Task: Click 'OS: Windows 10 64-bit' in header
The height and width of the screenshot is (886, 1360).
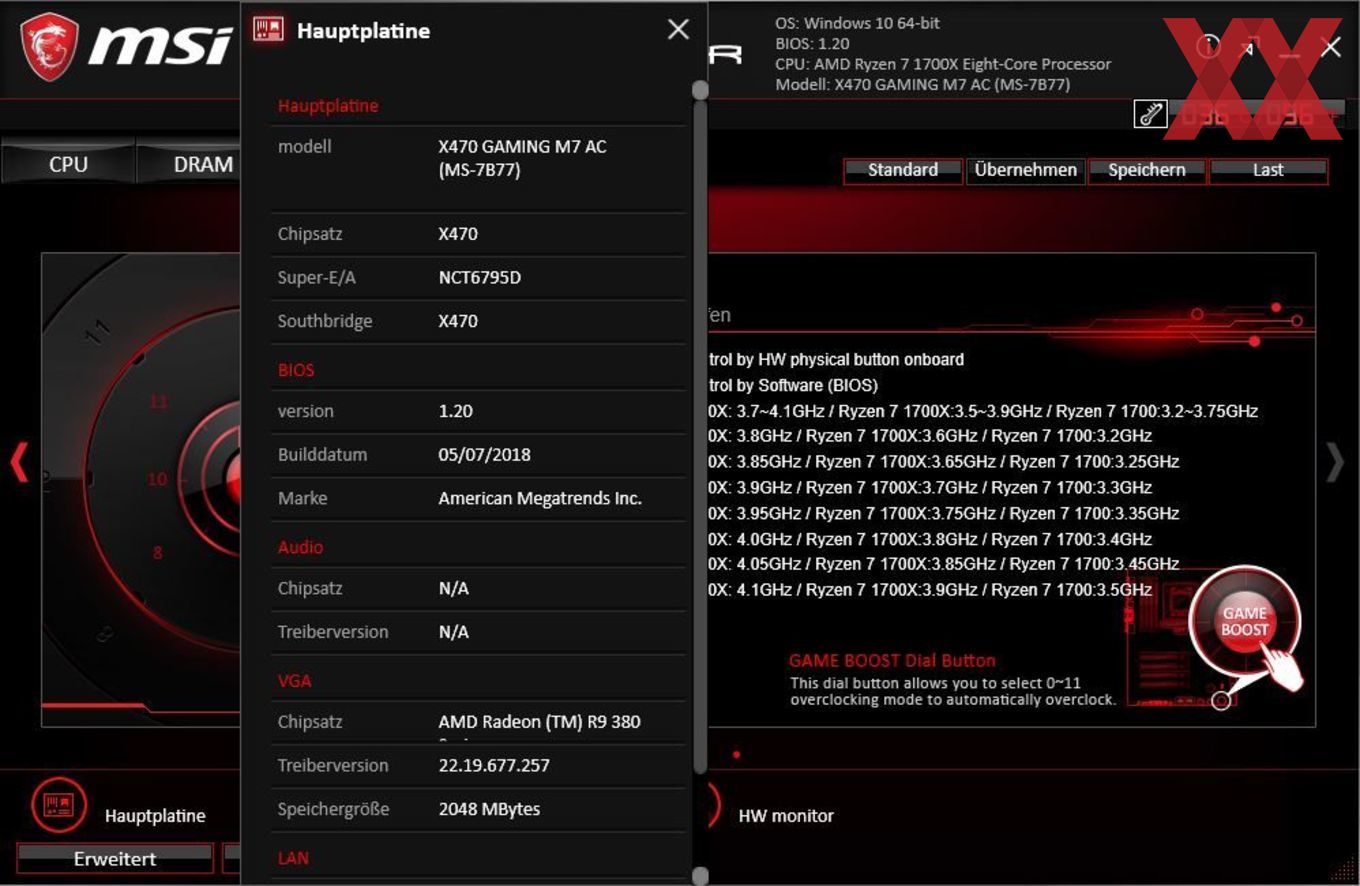Action: [858, 23]
